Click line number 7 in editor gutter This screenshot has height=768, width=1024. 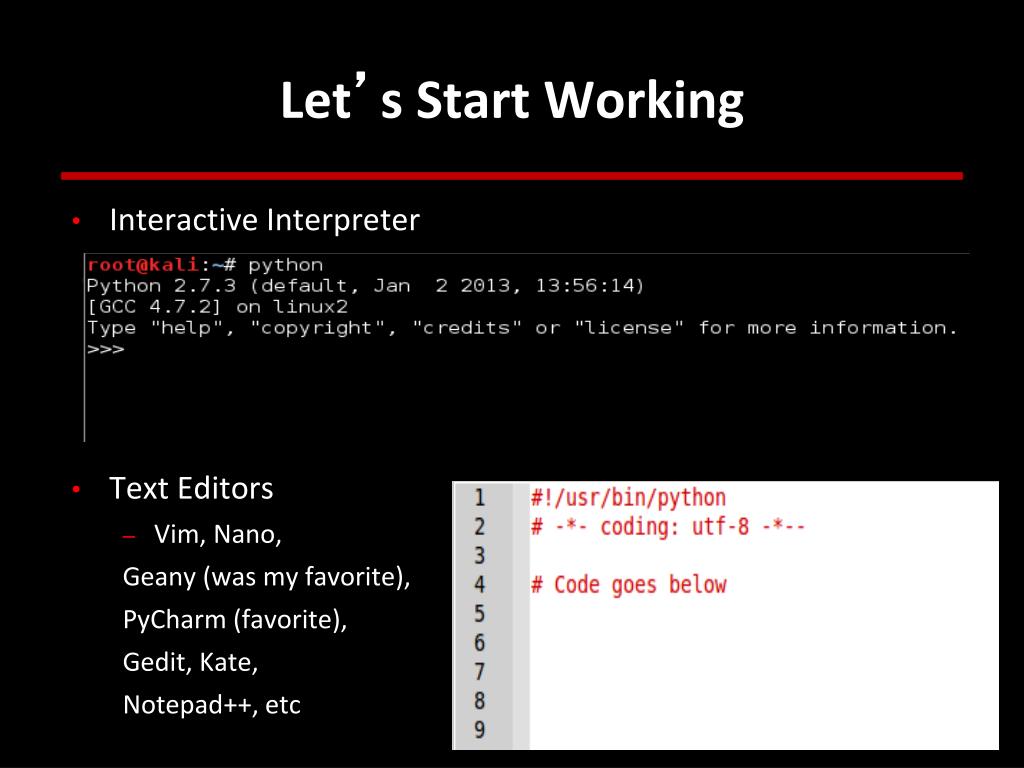[480, 671]
